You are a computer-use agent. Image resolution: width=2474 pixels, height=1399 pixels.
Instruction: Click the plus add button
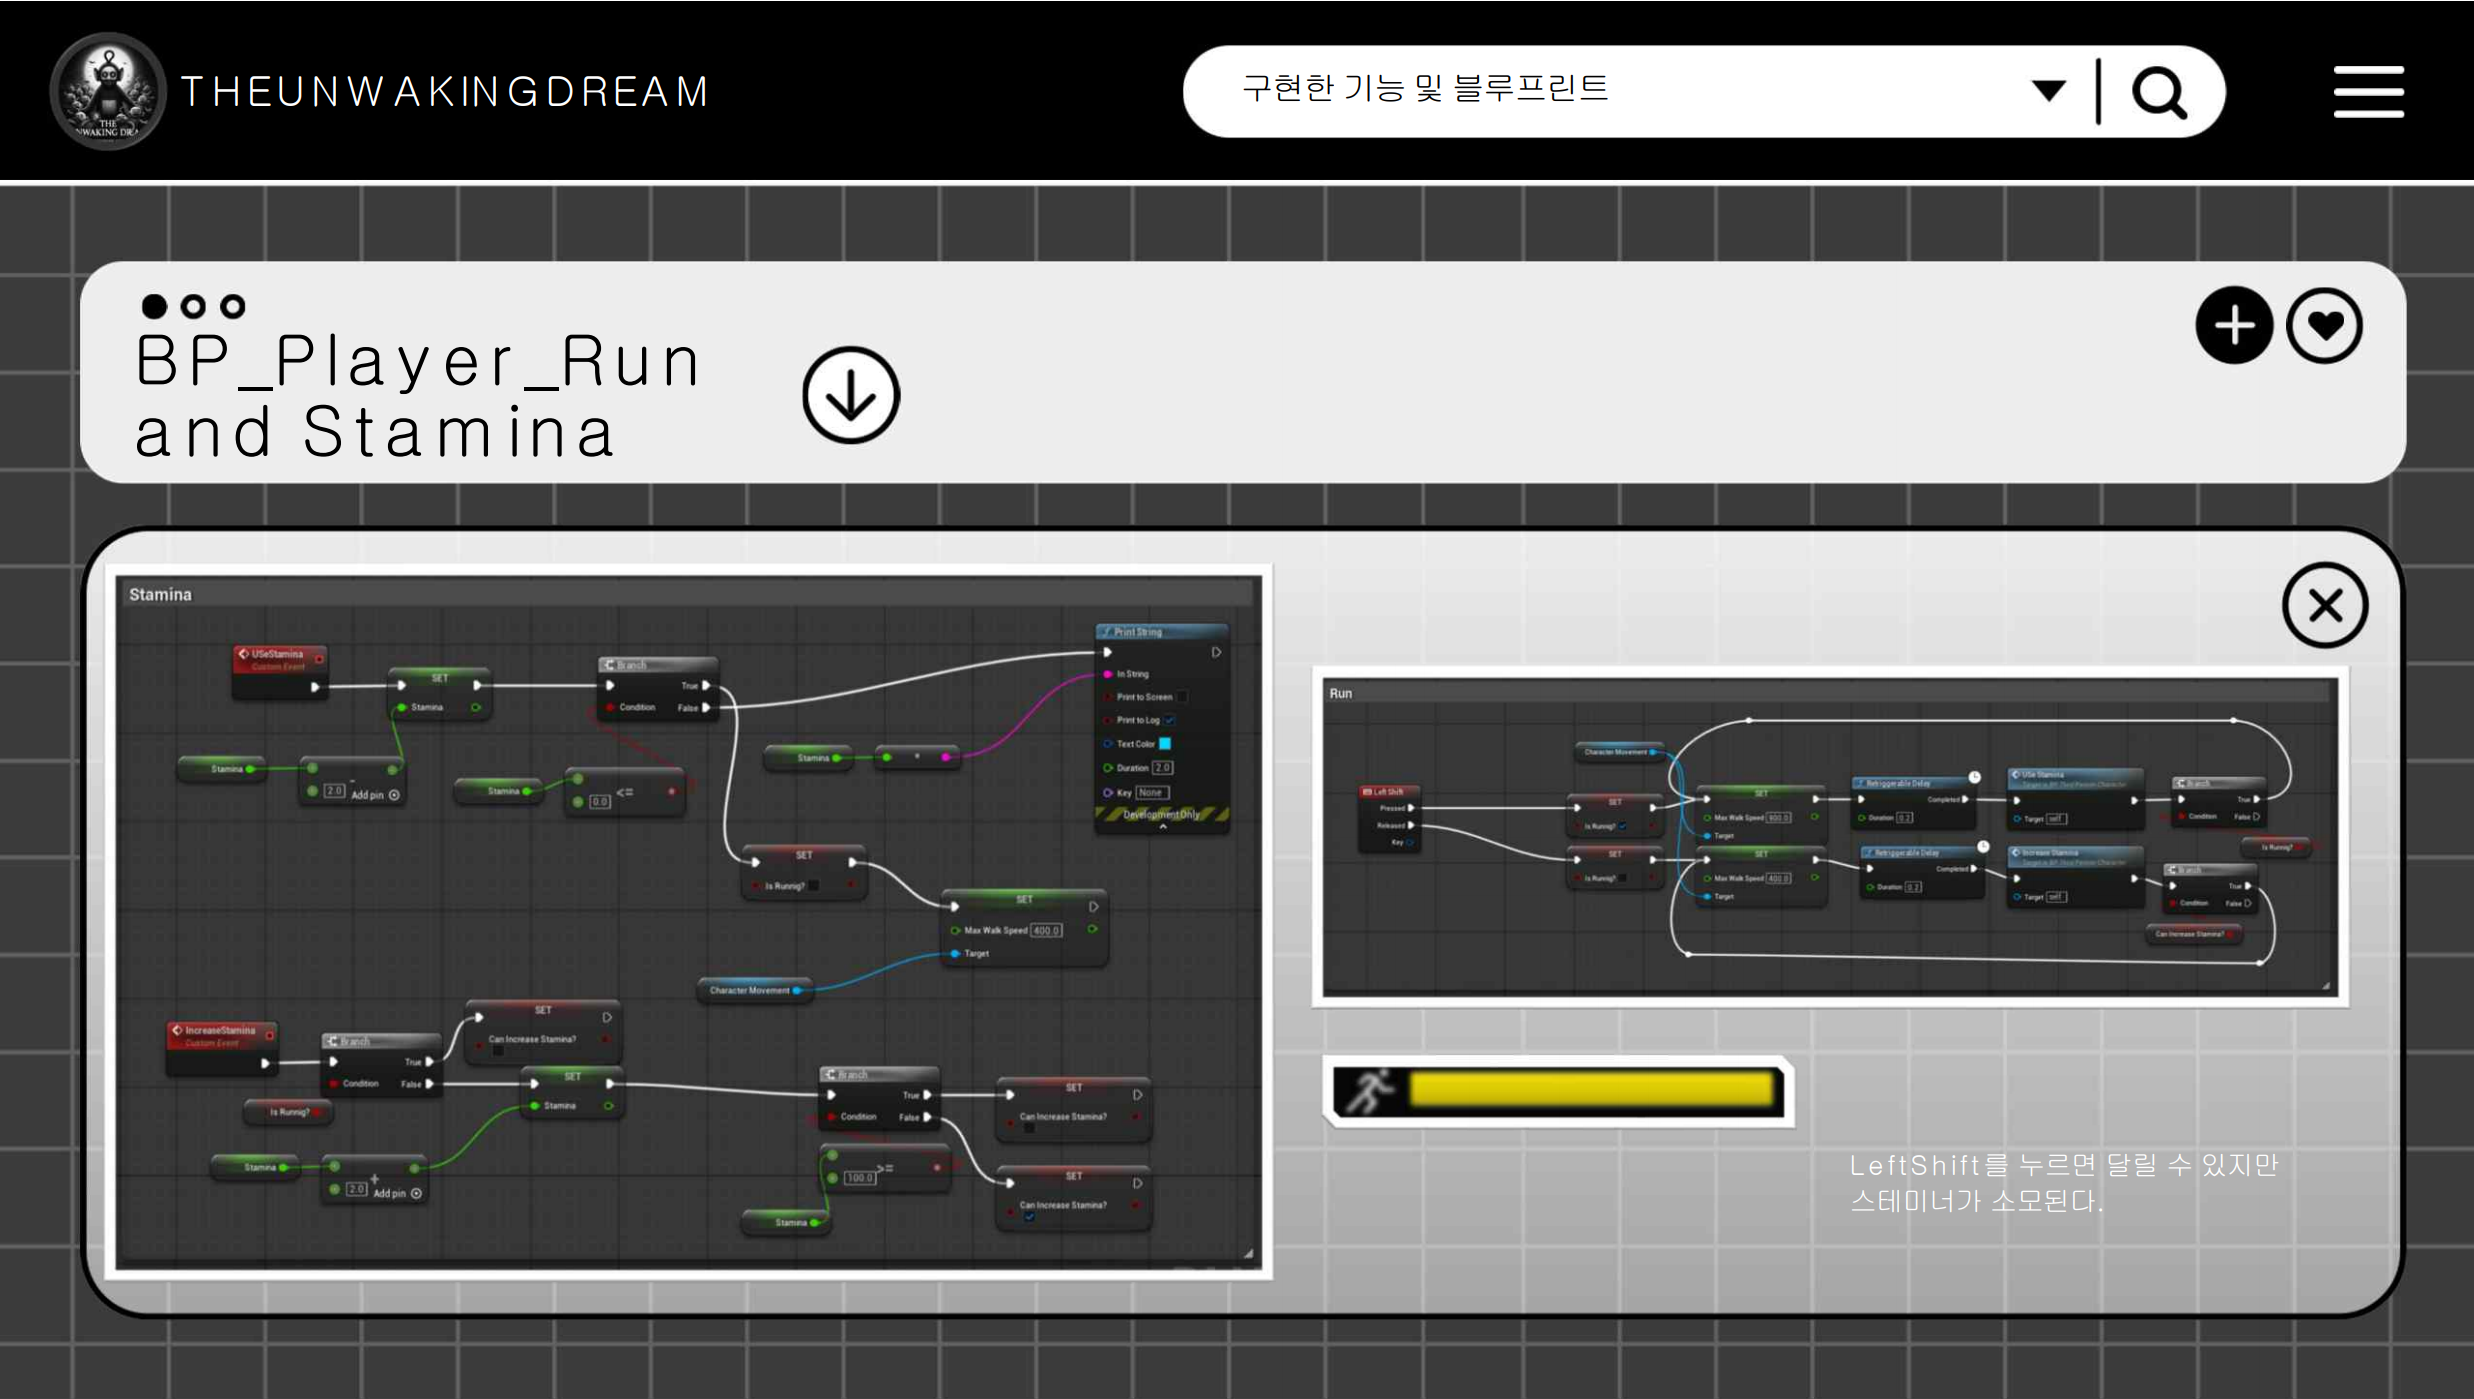point(2234,325)
